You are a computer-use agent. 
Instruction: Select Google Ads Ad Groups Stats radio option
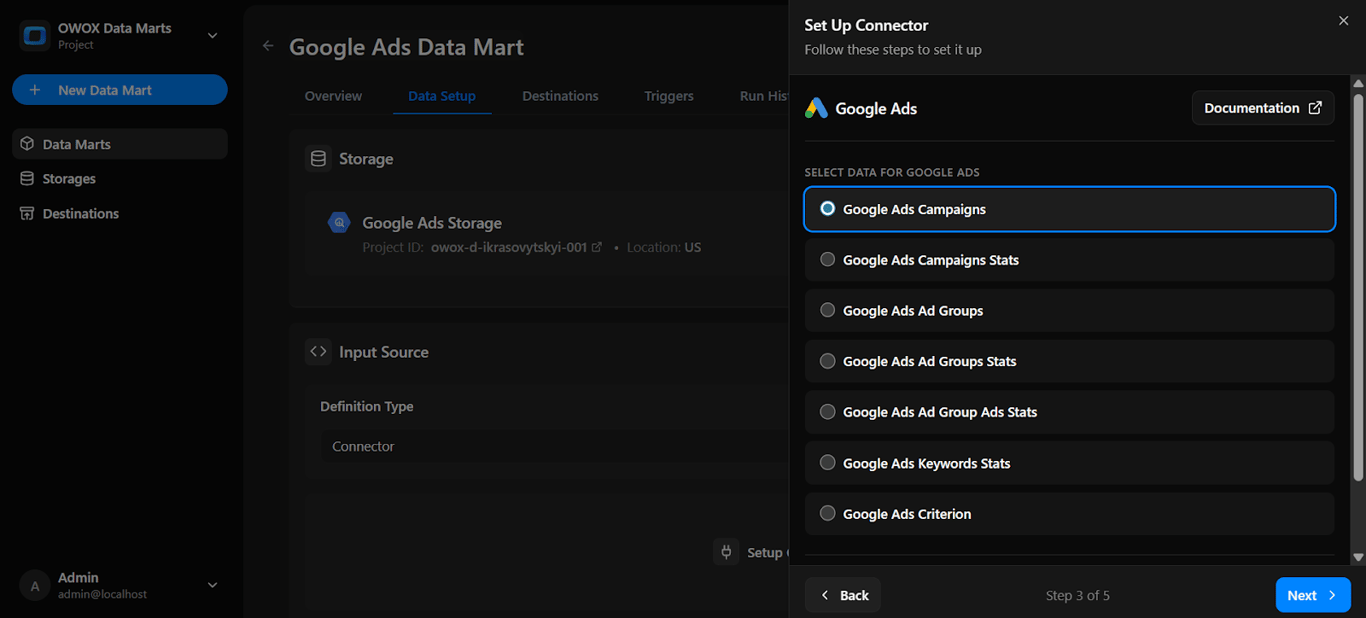pyautogui.click(x=1069, y=361)
